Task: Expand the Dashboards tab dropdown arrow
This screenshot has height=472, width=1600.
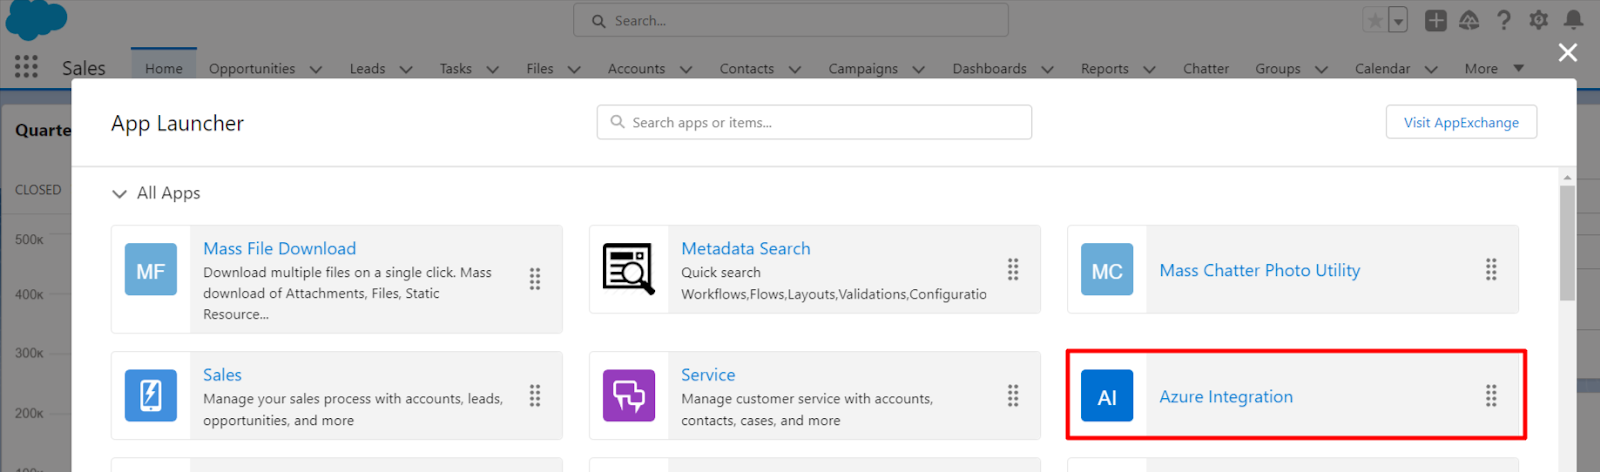Action: click(x=1047, y=69)
